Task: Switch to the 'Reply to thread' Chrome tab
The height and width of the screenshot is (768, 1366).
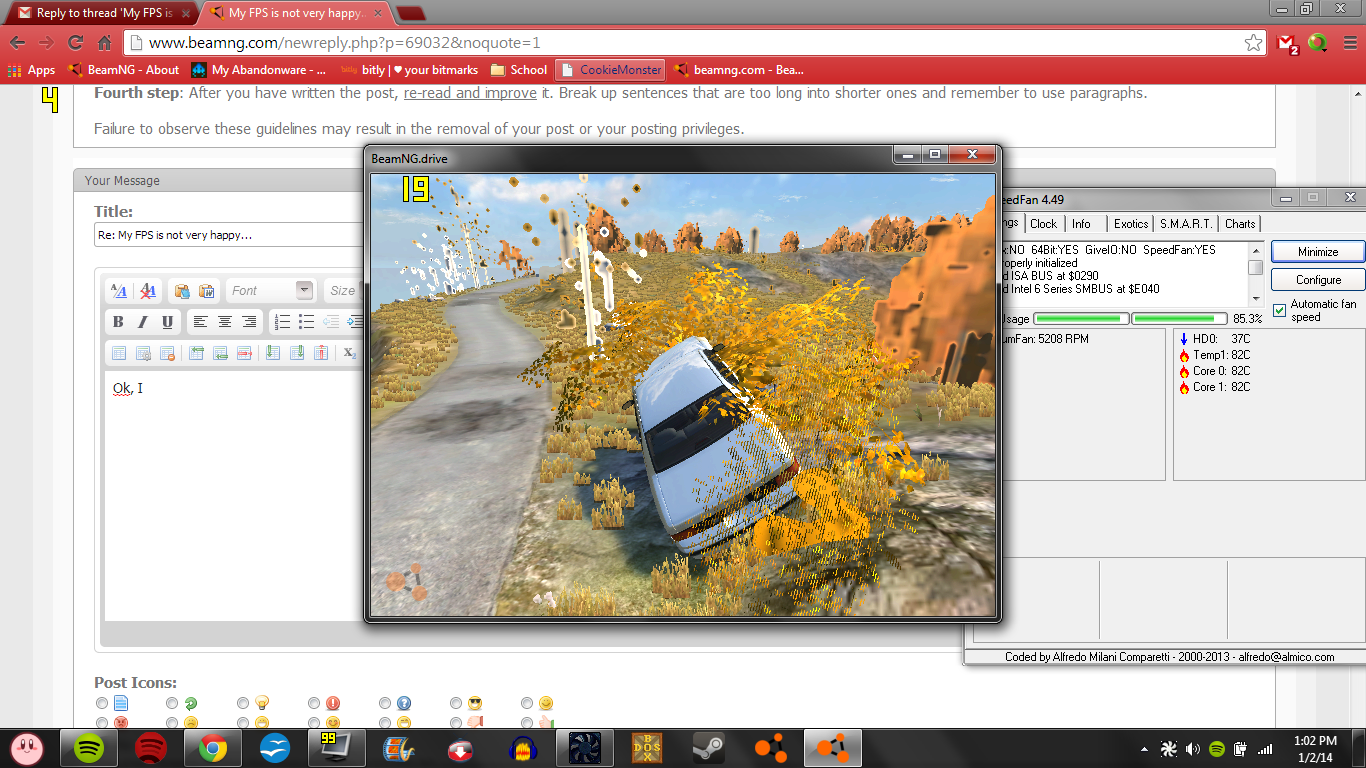Action: click(x=100, y=13)
